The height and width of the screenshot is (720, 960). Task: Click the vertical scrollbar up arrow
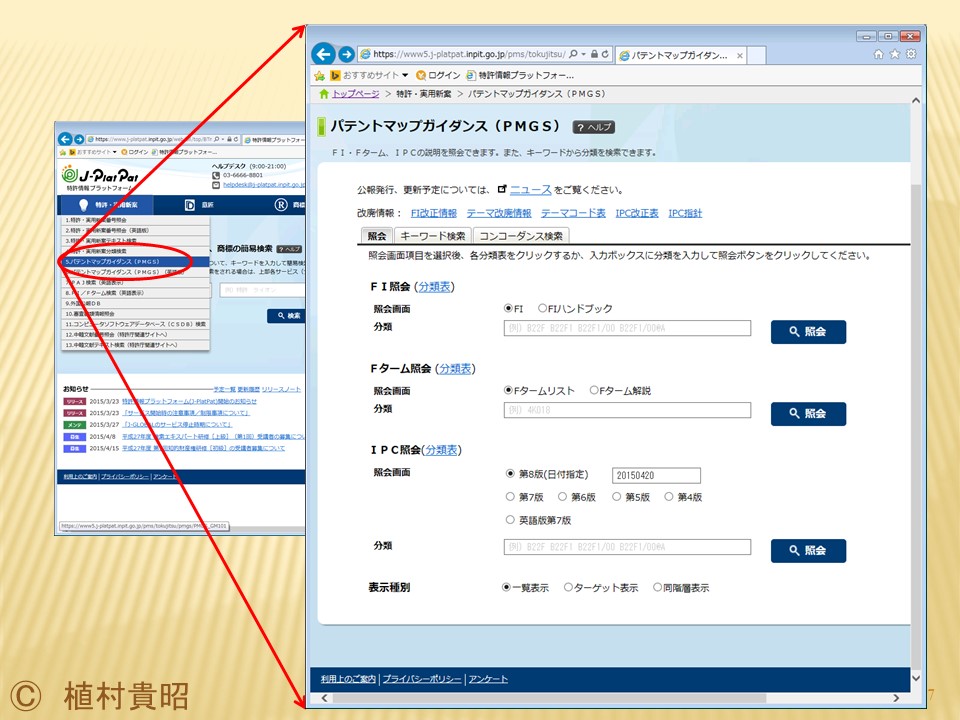click(x=916, y=100)
